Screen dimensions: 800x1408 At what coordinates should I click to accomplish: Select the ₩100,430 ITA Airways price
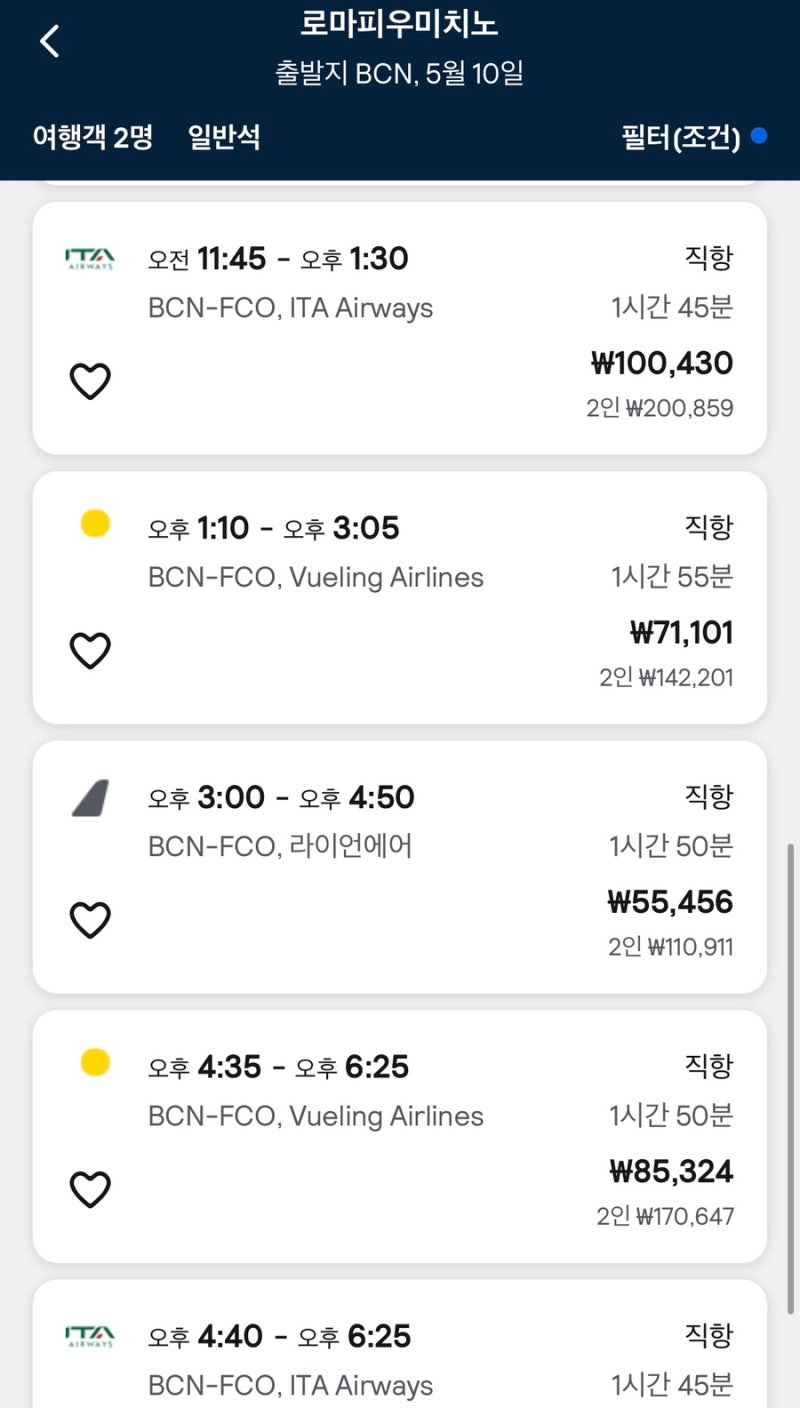coord(662,363)
